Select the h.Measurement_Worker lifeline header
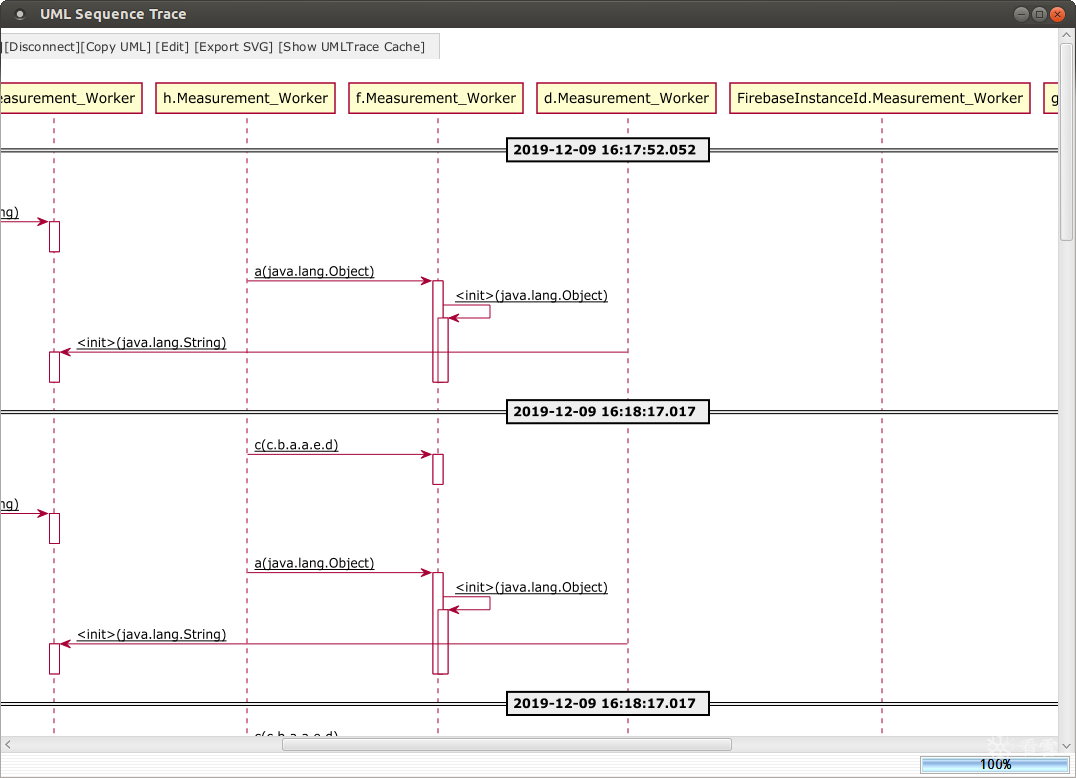 [246, 98]
